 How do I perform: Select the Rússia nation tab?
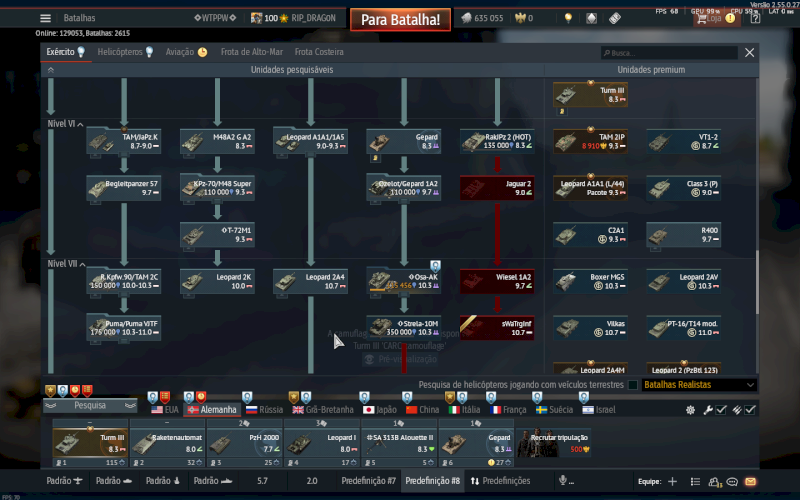click(264, 410)
